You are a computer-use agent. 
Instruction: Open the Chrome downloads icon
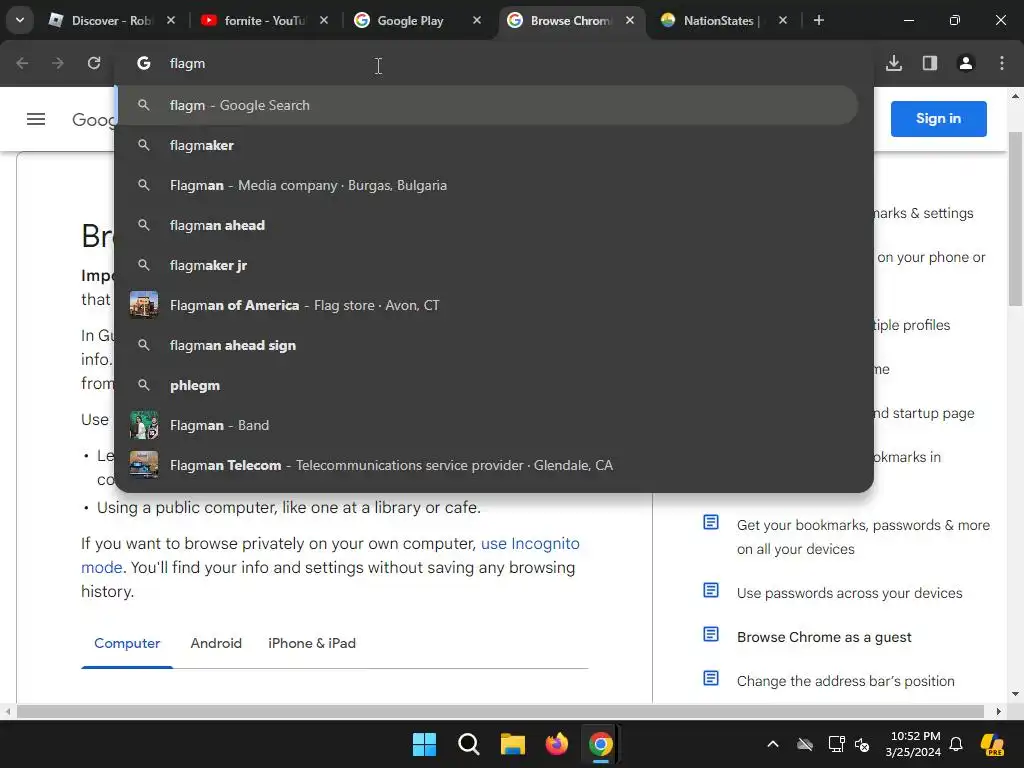click(894, 63)
